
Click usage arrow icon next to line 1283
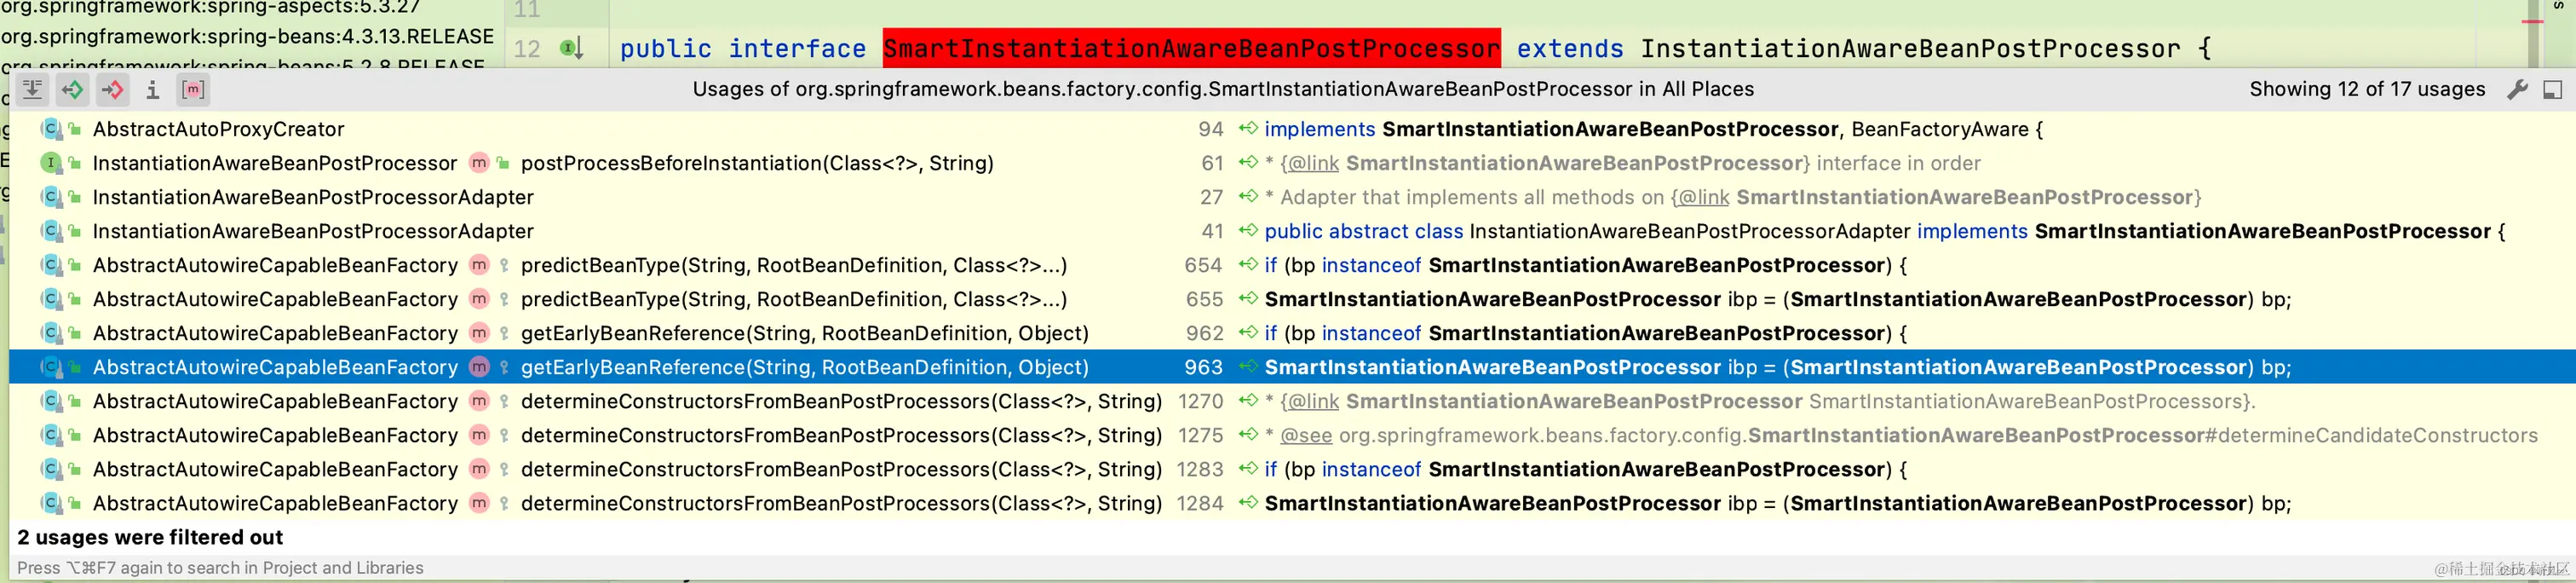(1248, 468)
